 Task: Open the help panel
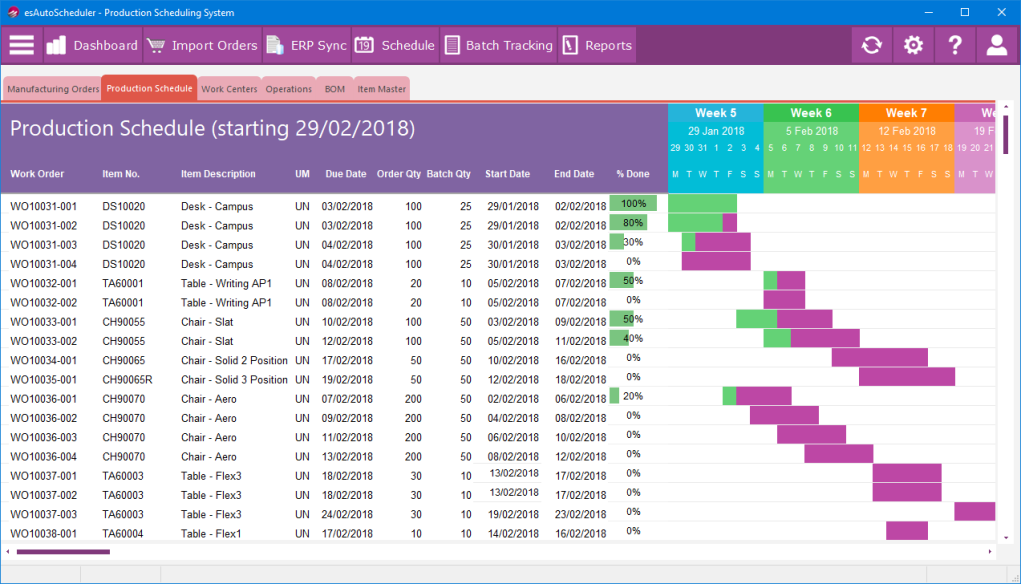point(953,45)
